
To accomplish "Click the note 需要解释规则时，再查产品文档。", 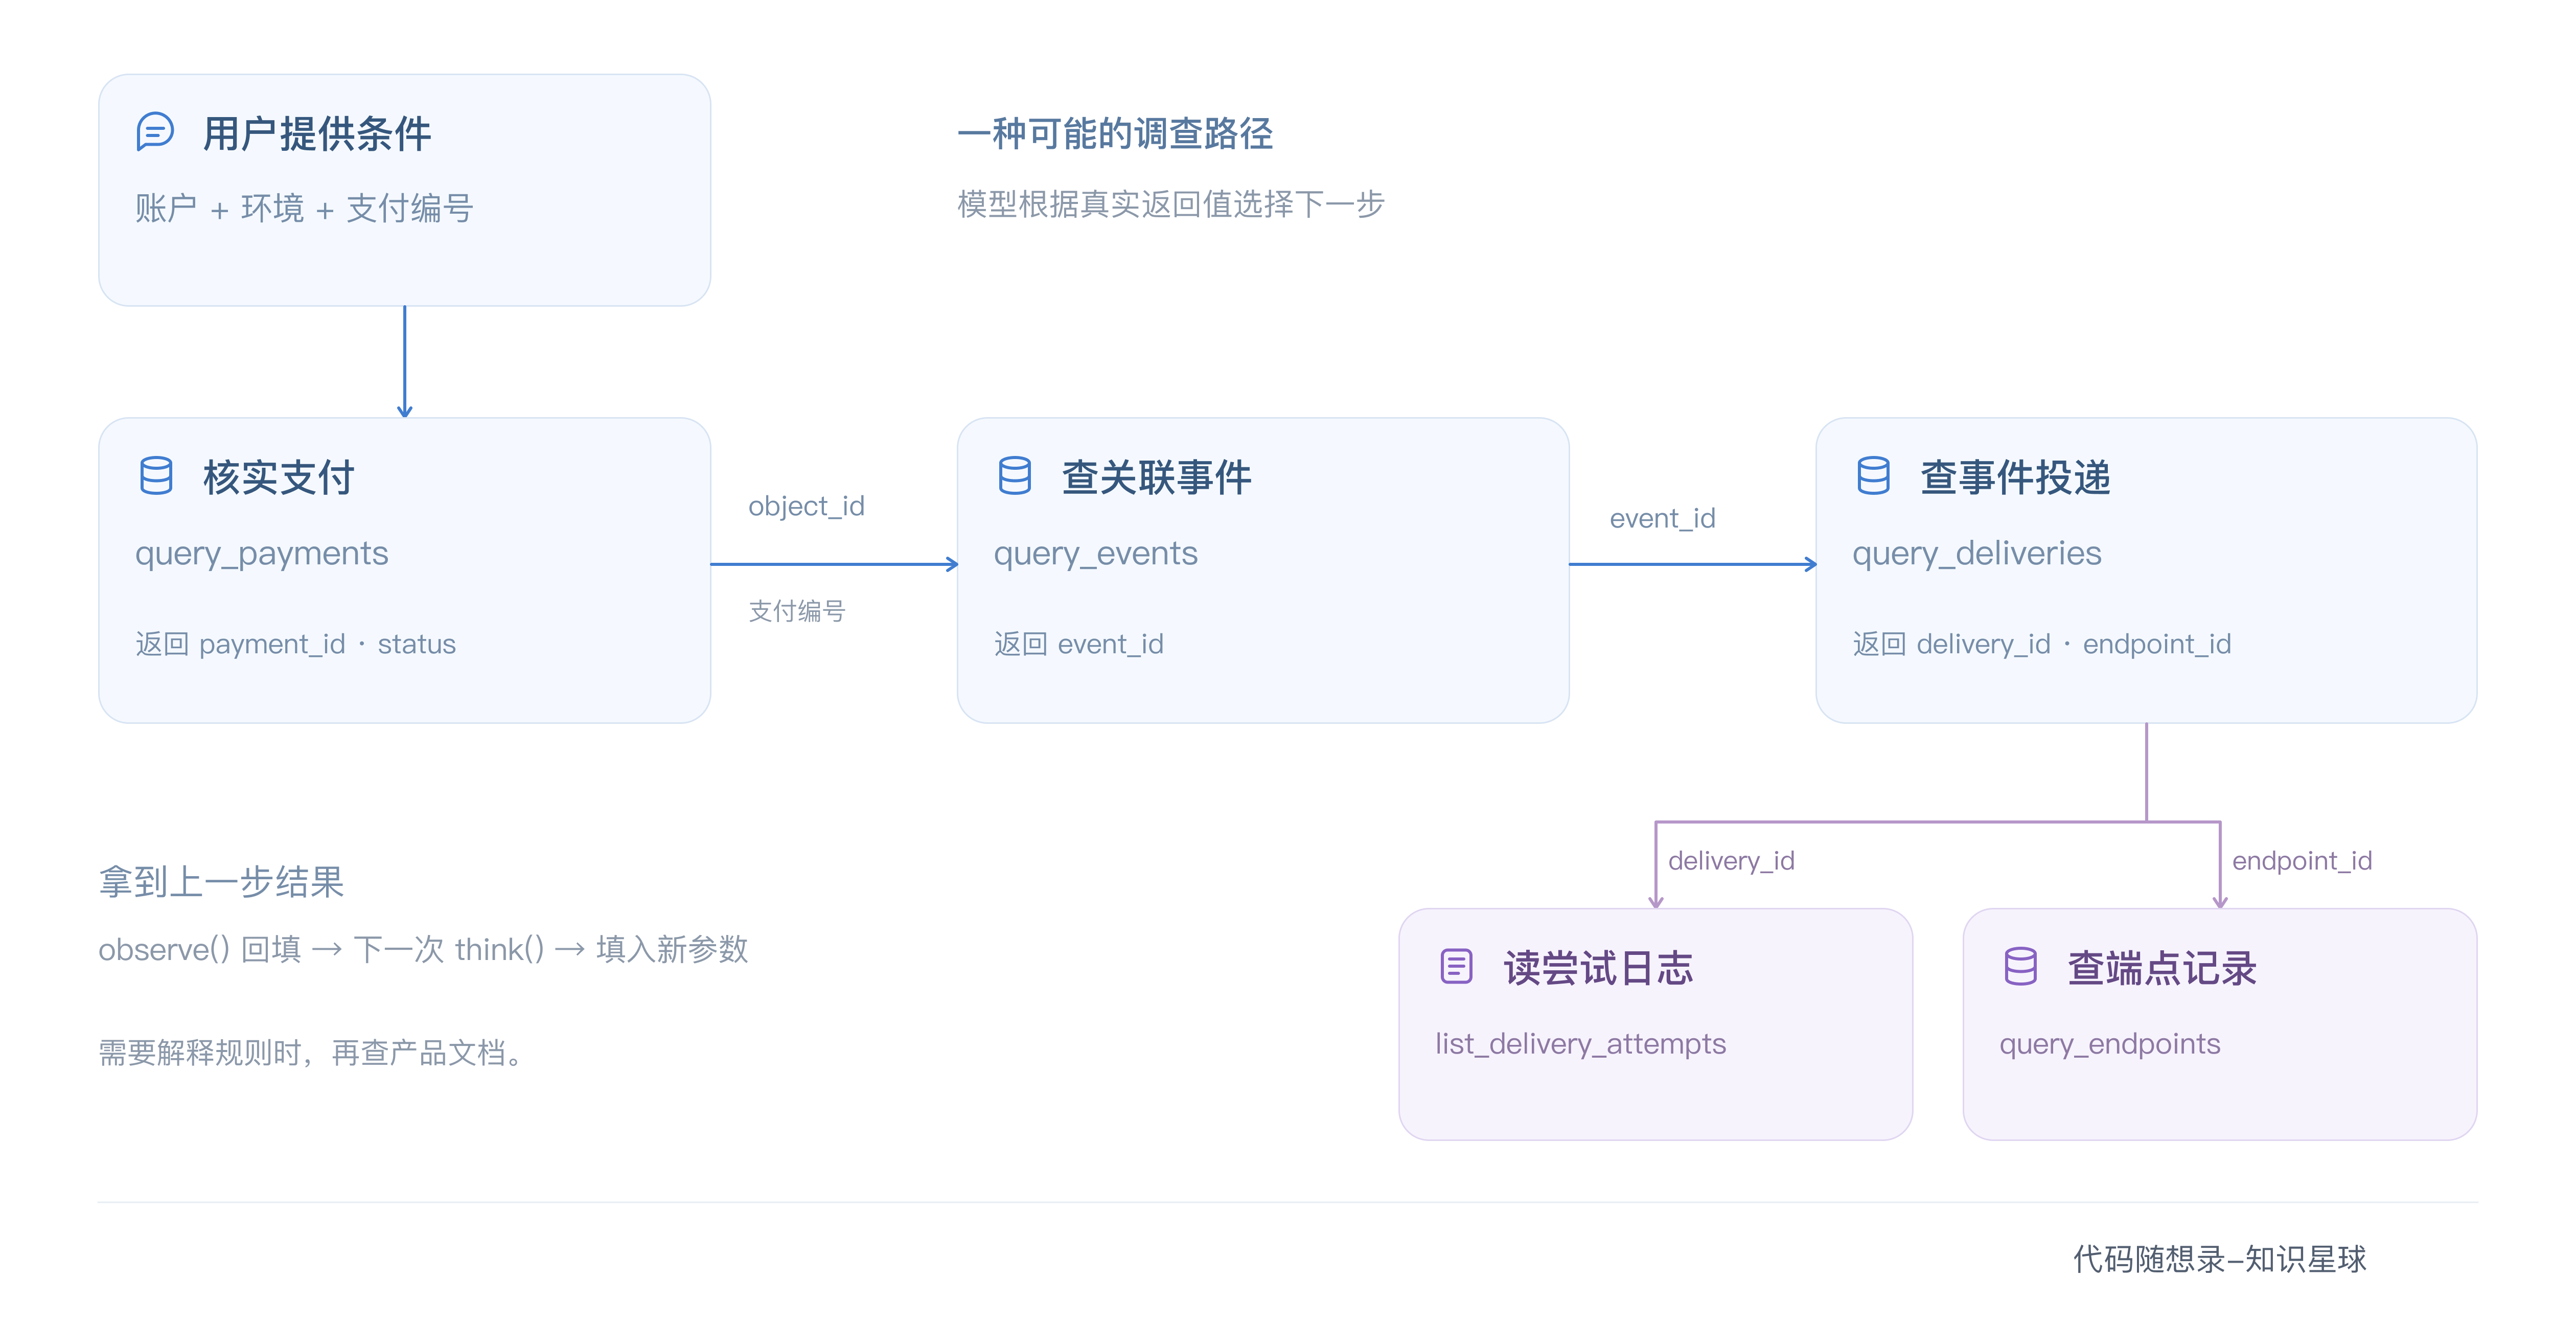I will (x=312, y=1052).
